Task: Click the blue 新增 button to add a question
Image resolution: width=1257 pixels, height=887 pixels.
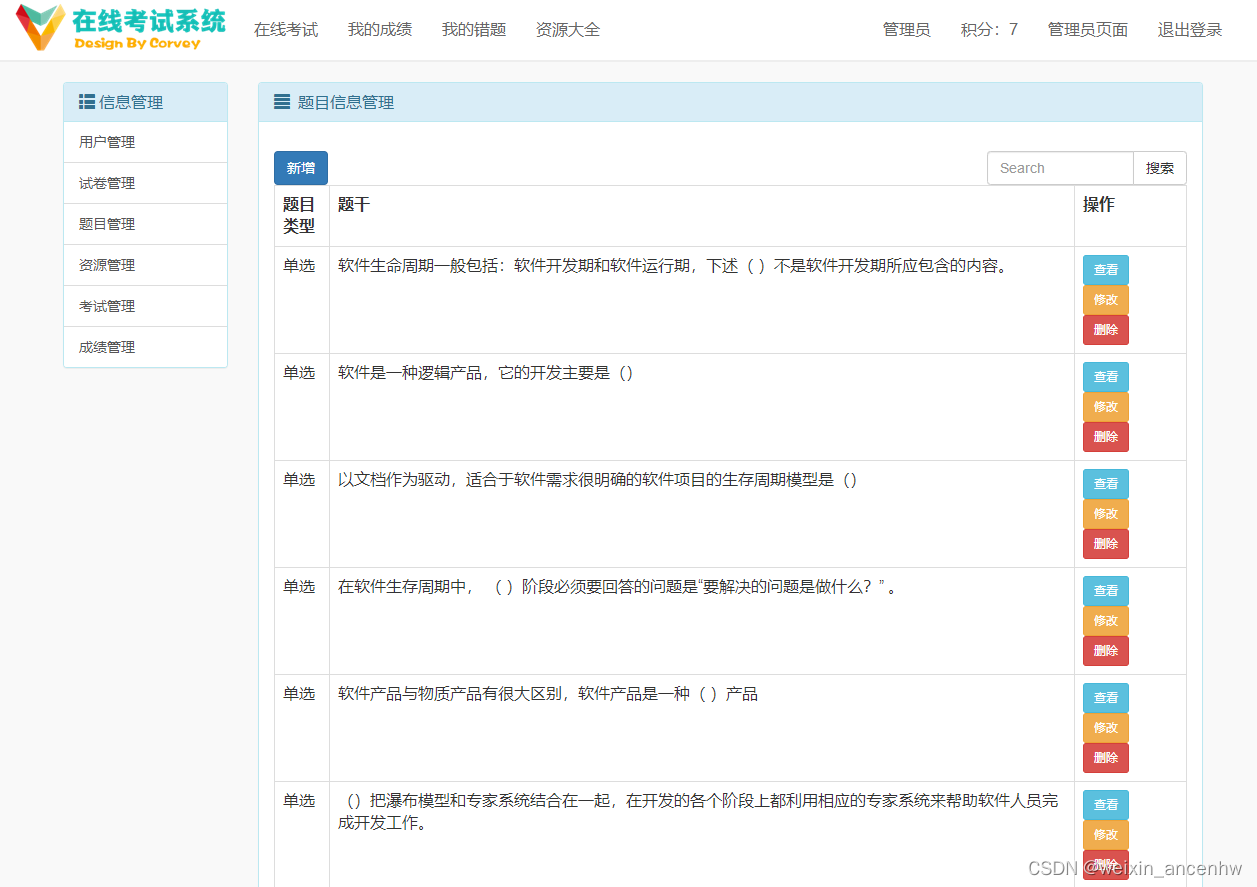Action: pos(300,168)
